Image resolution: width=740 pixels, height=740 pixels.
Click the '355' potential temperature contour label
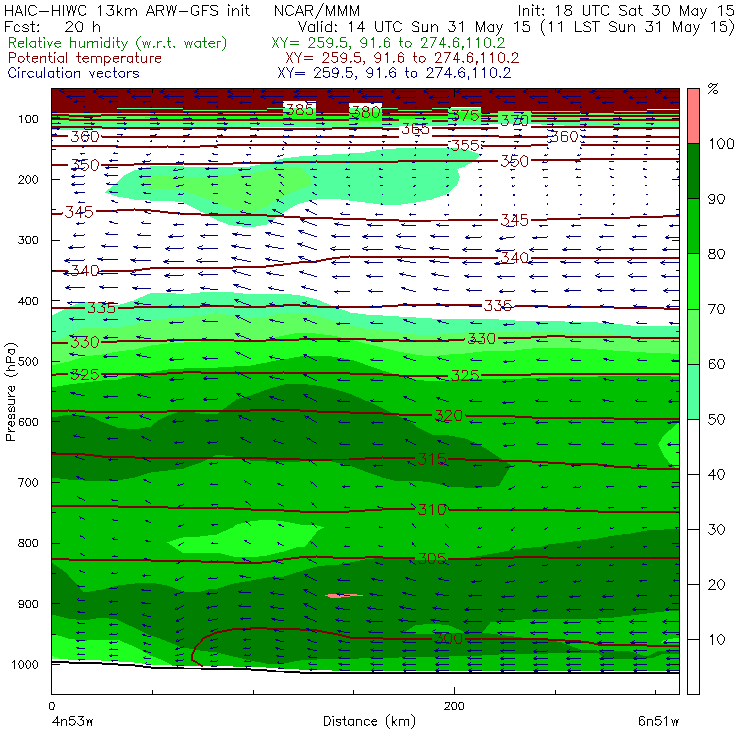[x=465, y=145]
